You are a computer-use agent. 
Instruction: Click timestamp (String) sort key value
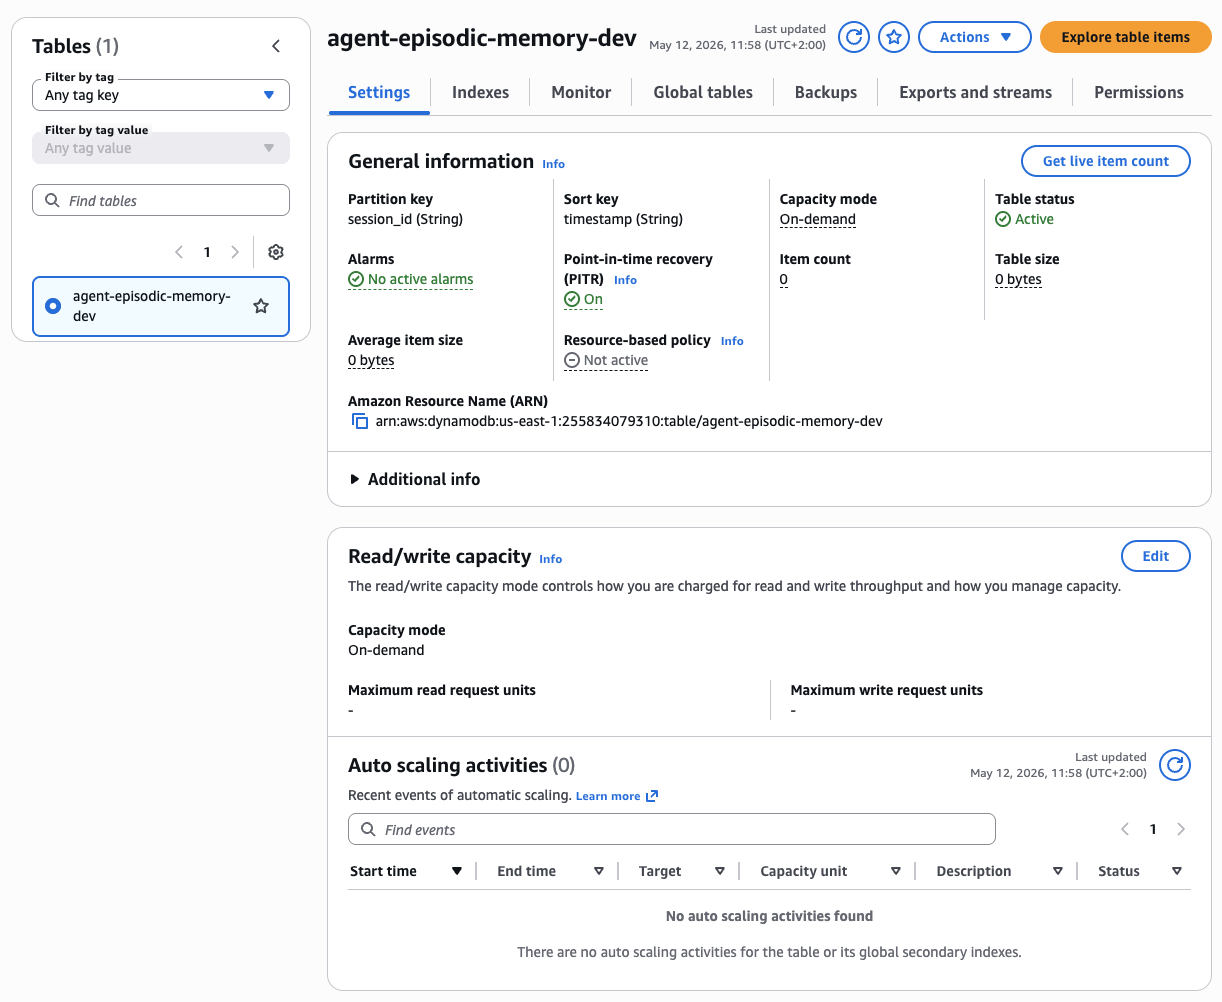click(623, 219)
